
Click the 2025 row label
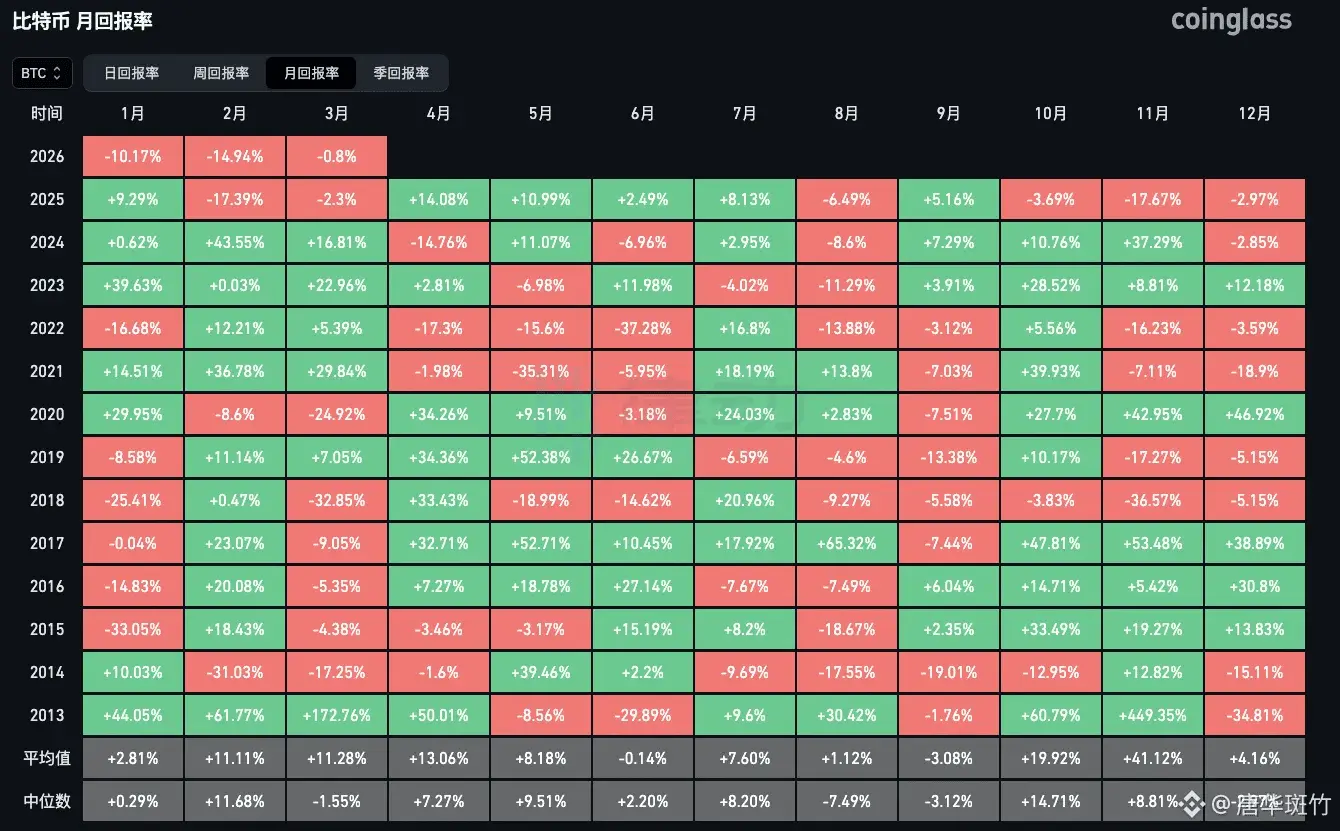coord(47,199)
